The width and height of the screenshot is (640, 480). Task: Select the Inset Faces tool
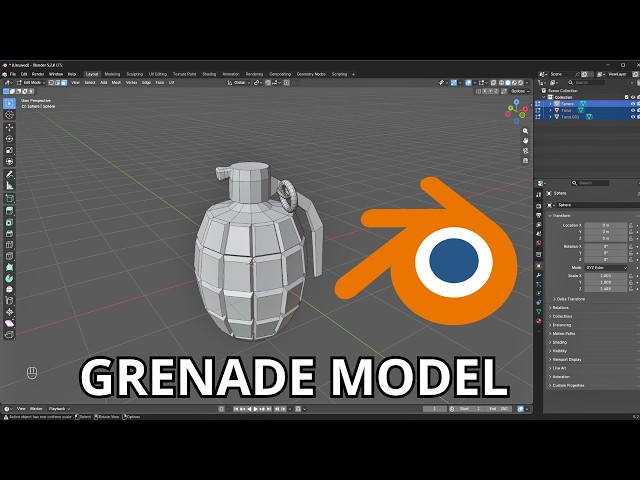click(9, 222)
